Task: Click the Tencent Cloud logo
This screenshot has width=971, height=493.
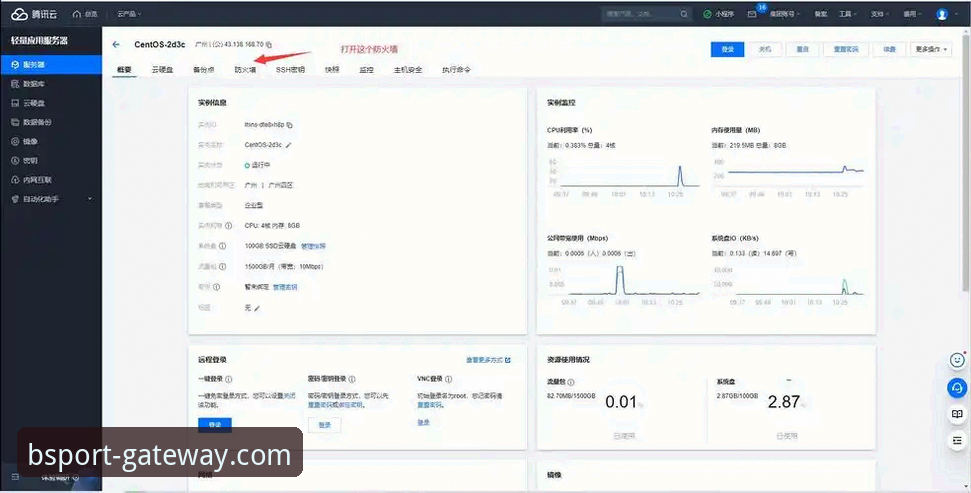Action: pos(34,14)
